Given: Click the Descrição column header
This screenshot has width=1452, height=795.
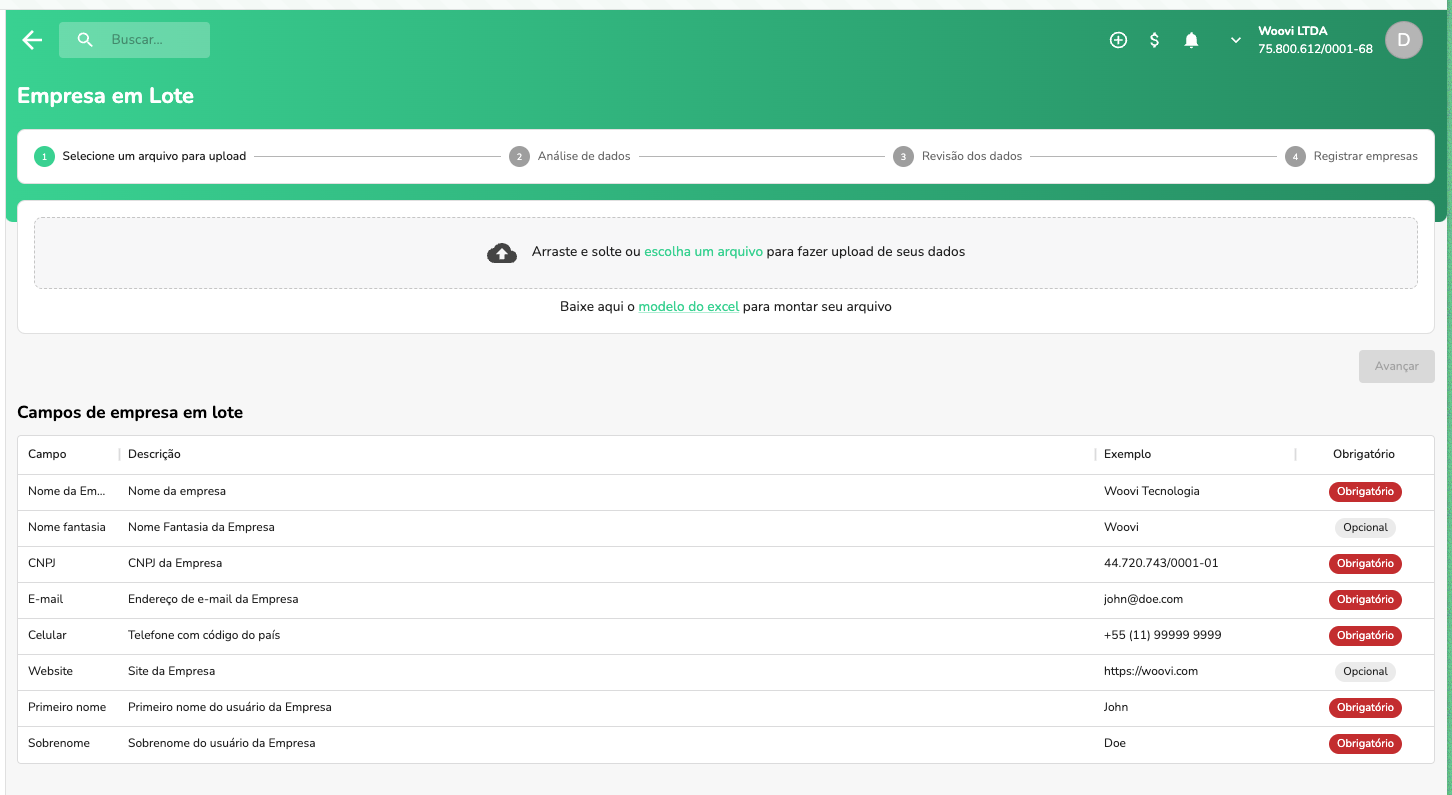Looking at the screenshot, I should [x=154, y=454].
